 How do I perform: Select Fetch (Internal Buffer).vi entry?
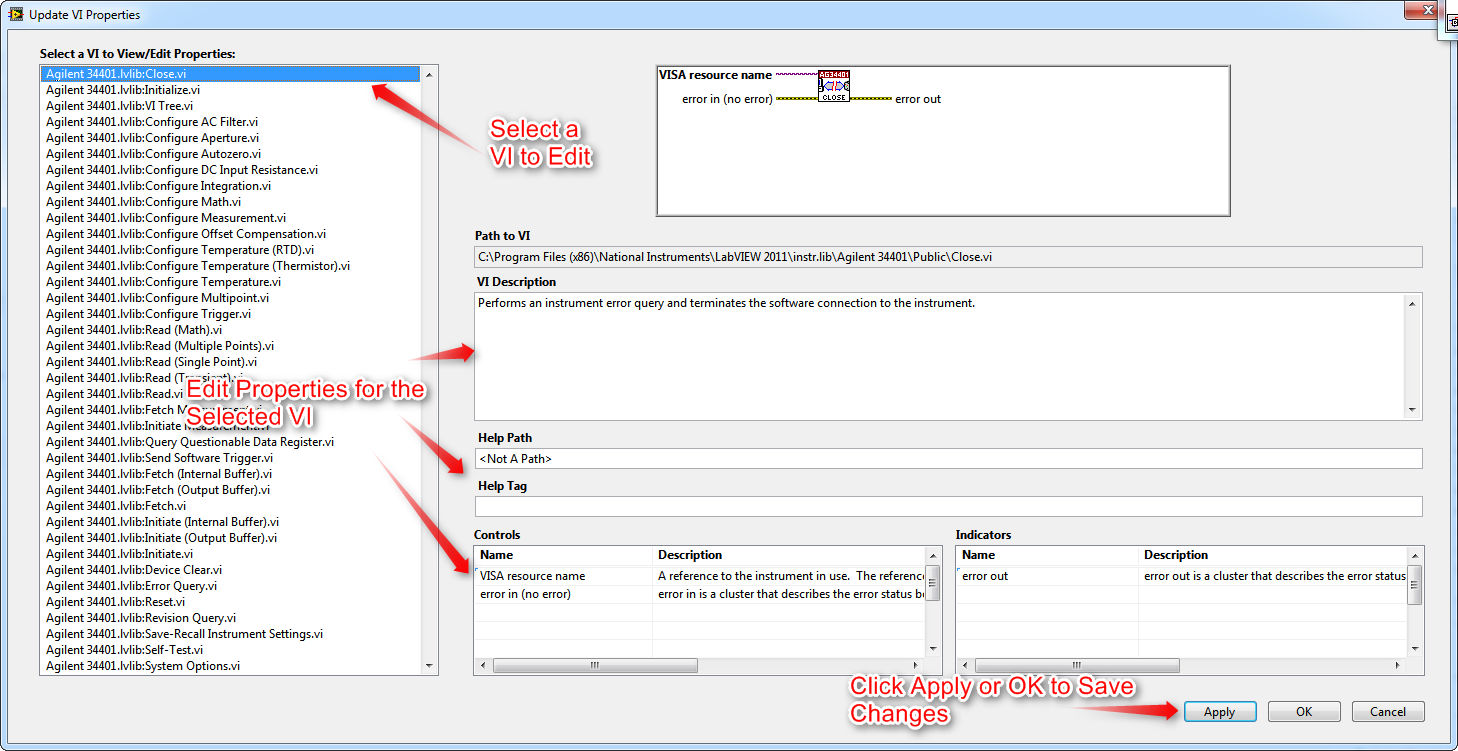231,474
